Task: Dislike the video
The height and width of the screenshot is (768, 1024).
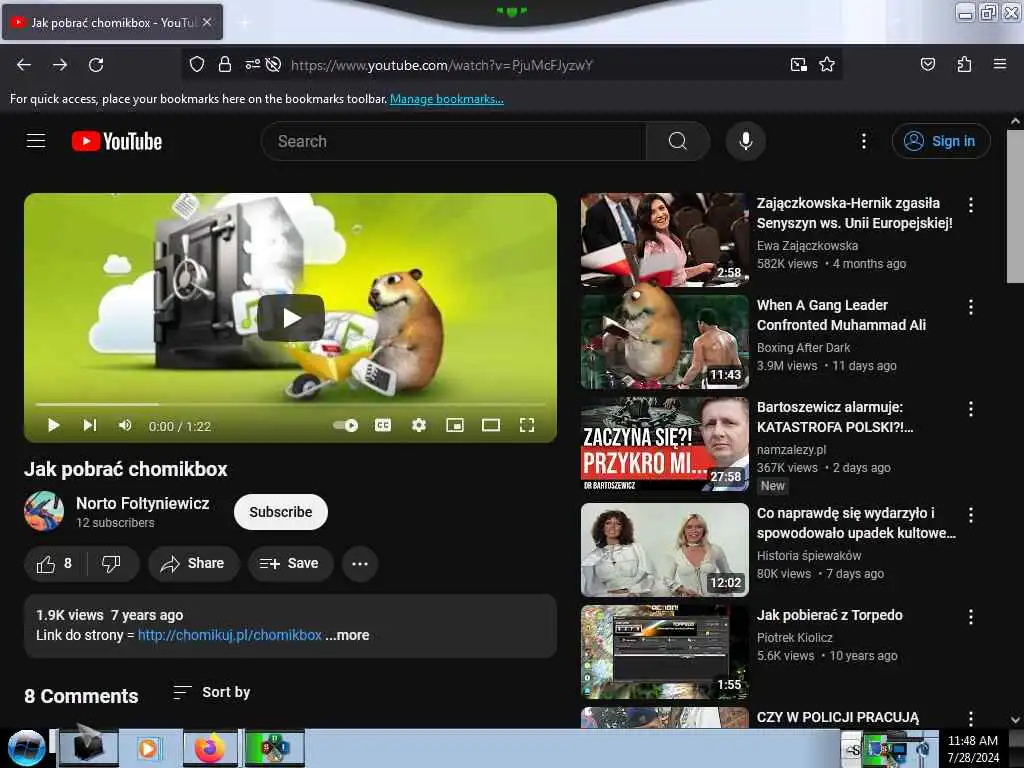Action: point(112,564)
